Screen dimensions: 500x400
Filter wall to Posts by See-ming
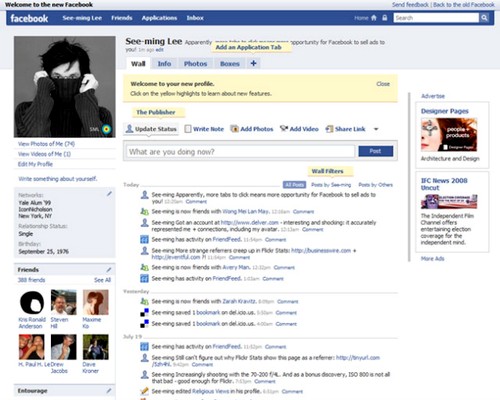(331, 185)
